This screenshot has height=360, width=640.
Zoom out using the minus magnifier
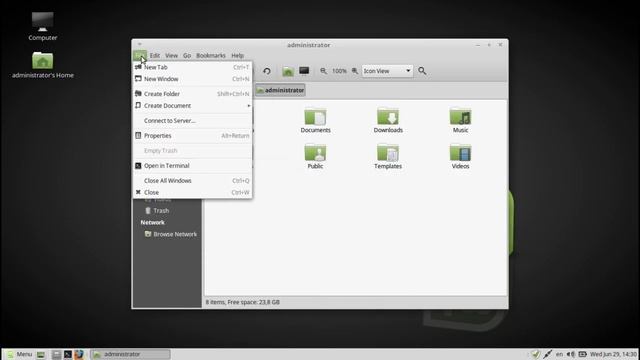click(323, 71)
